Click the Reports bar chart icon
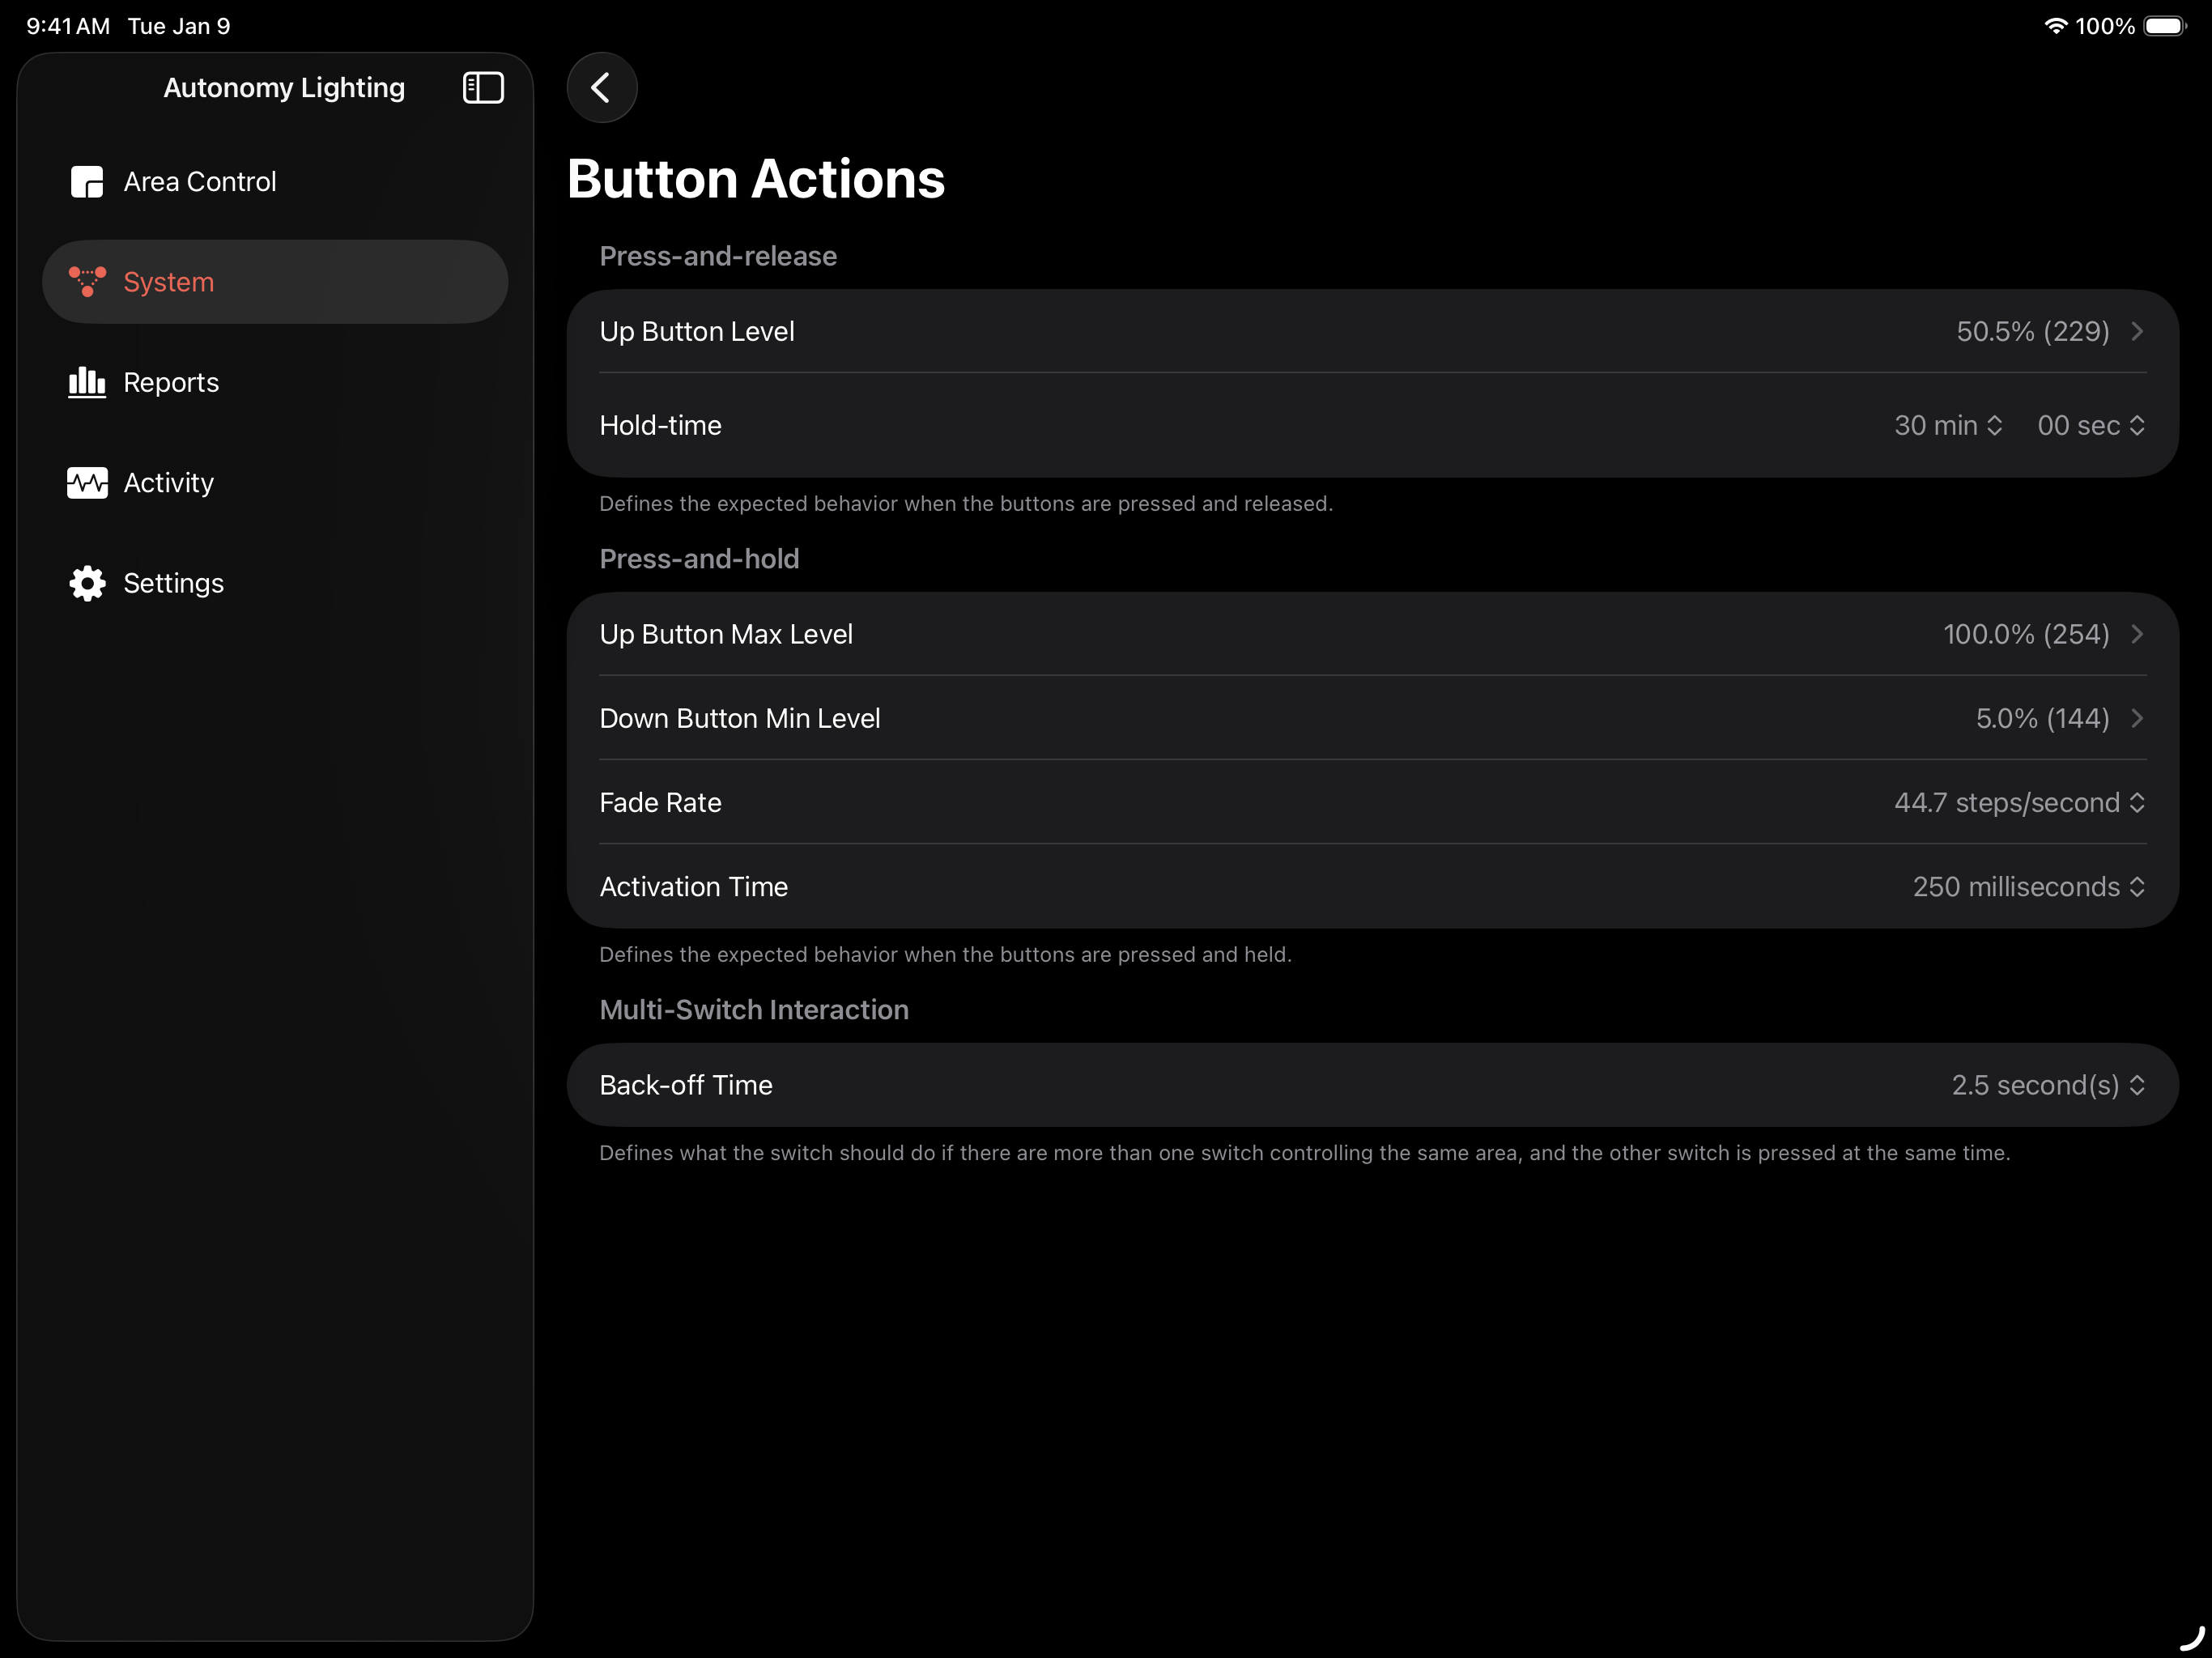Screen dimensions: 2212x1658 pos(87,382)
